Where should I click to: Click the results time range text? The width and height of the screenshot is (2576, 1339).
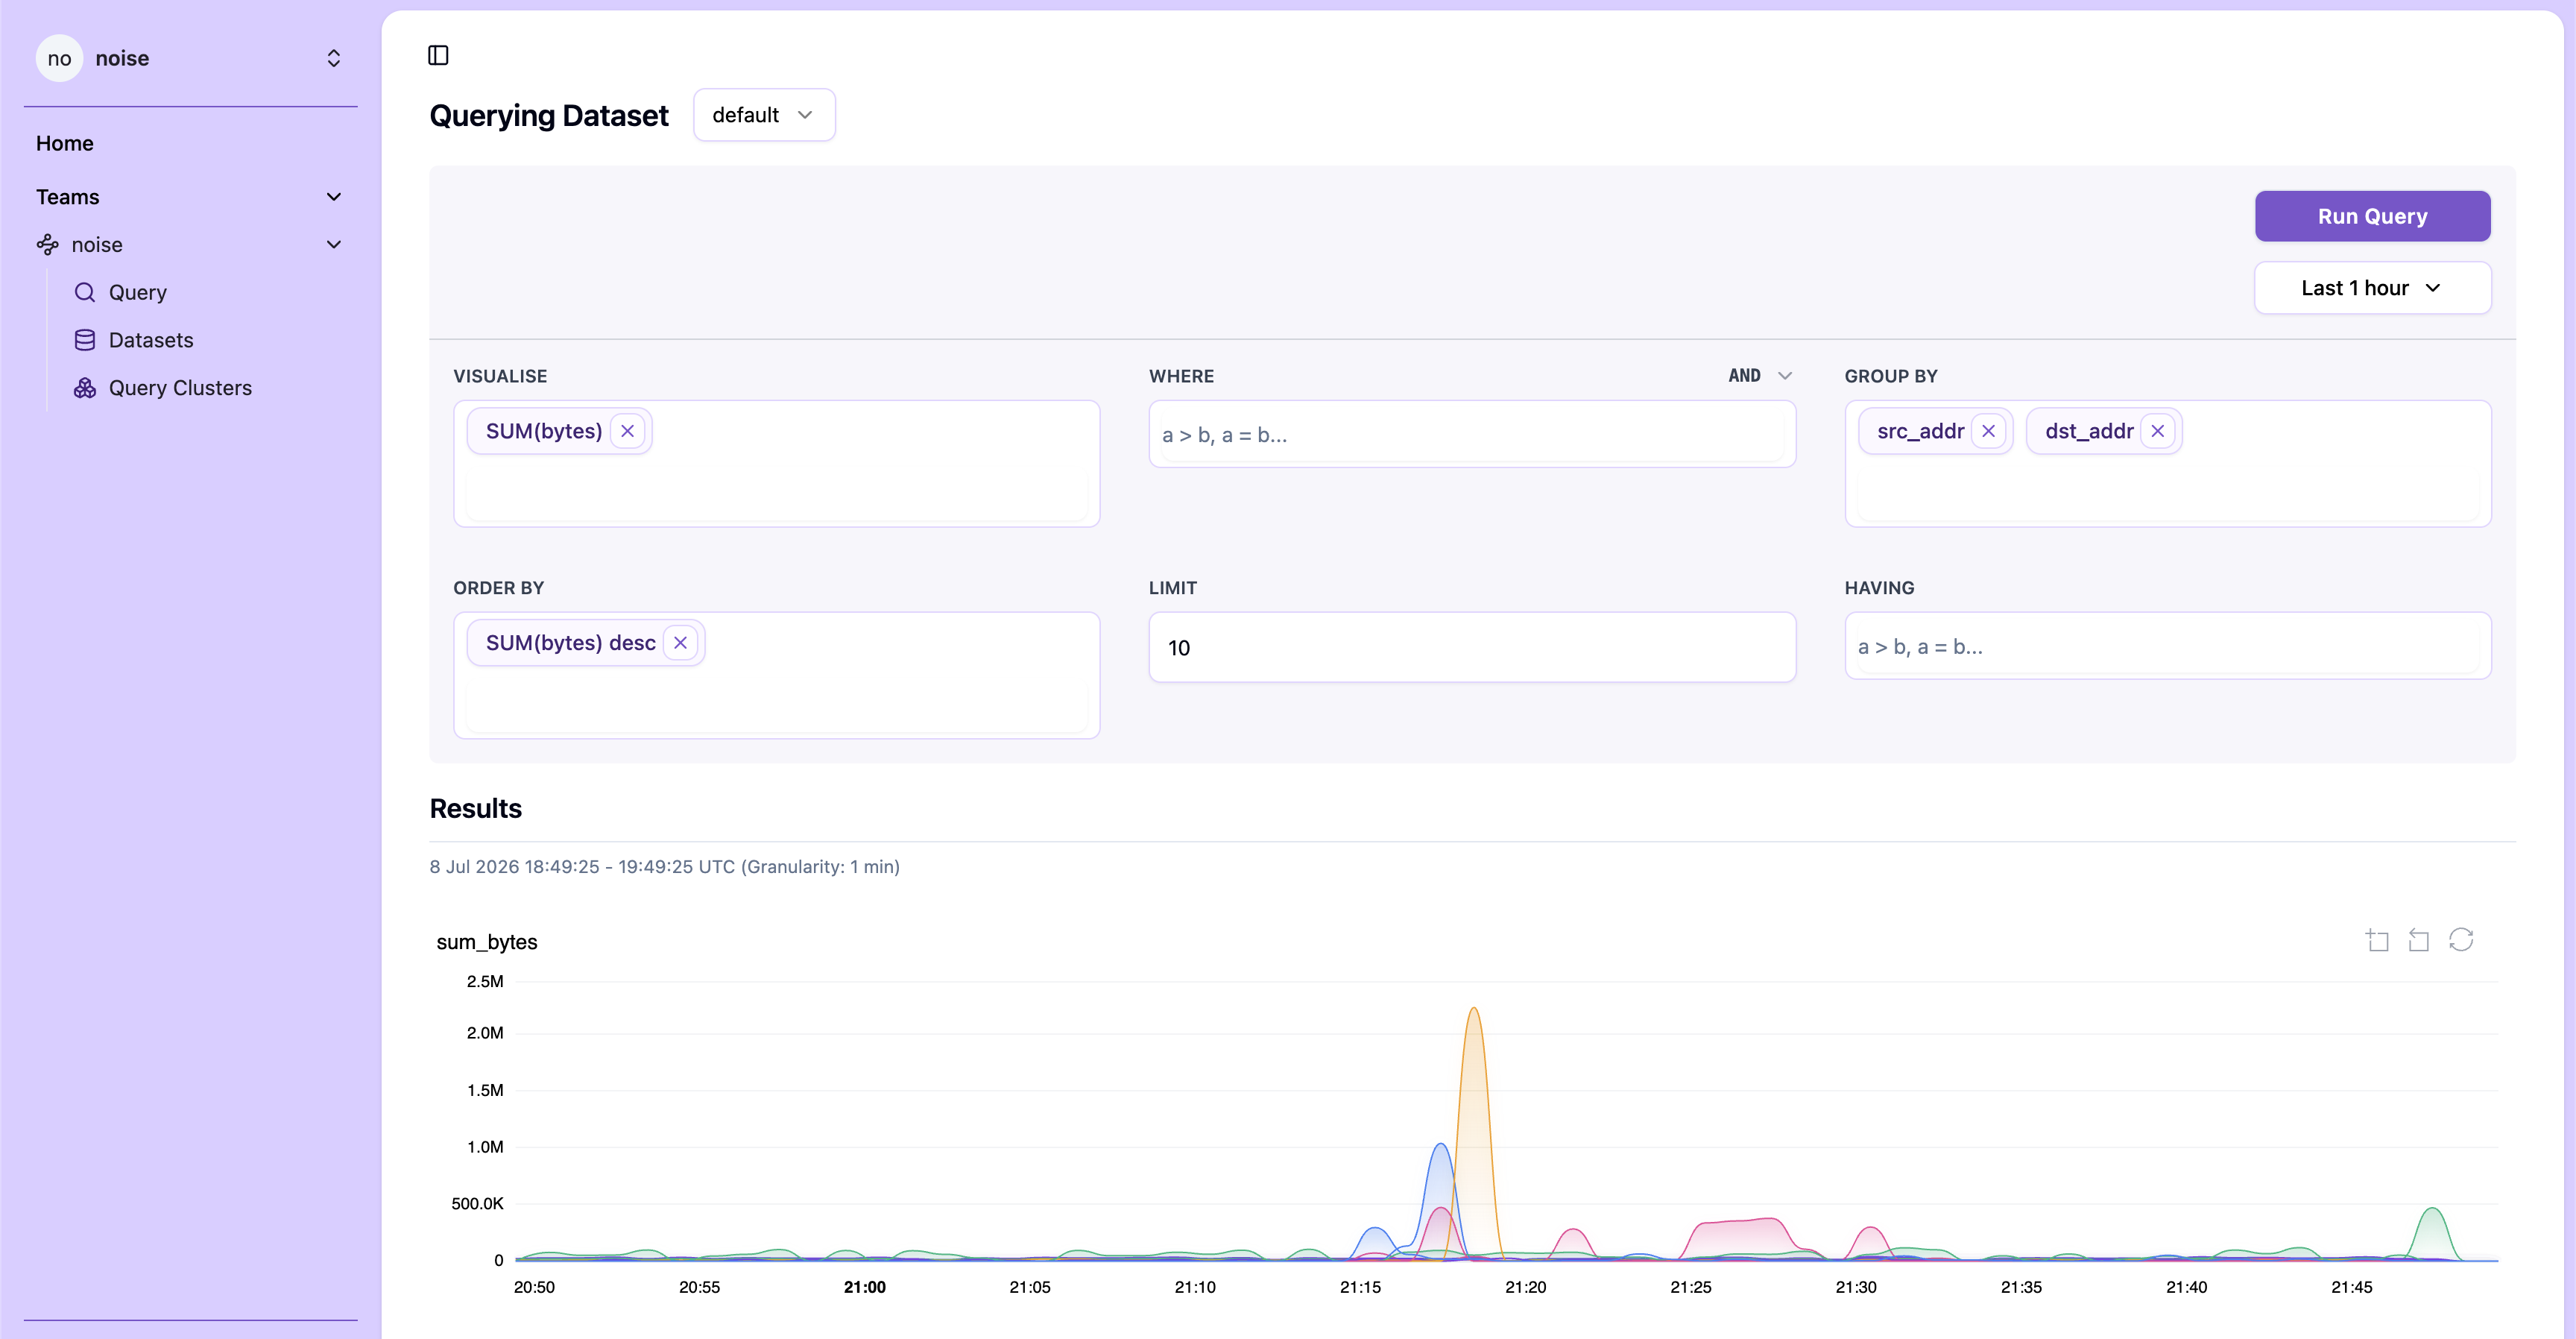coord(664,867)
